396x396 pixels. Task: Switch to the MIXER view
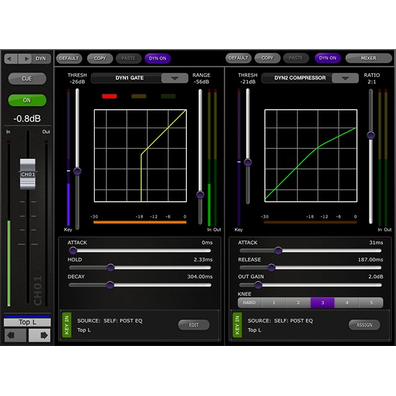(x=368, y=58)
